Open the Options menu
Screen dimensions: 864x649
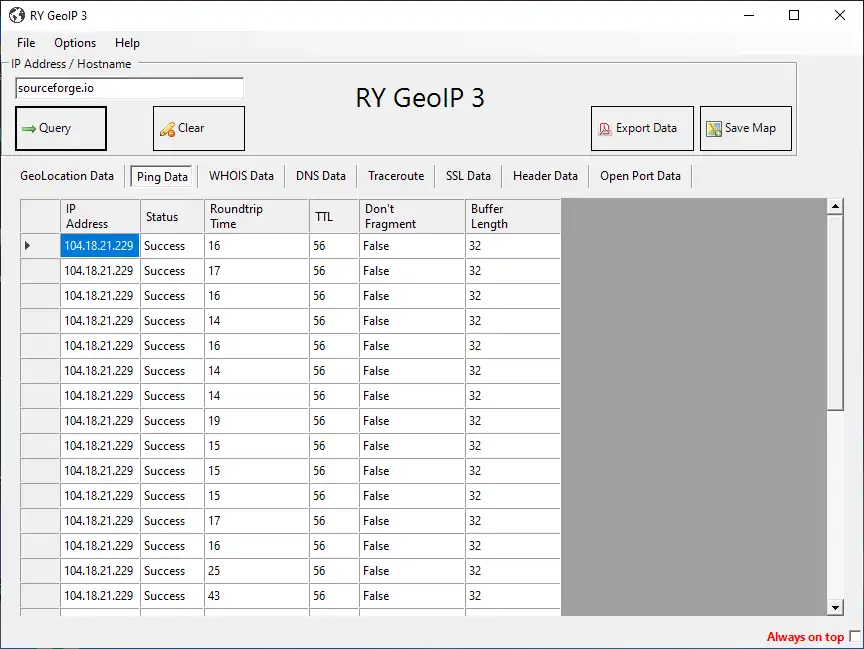coord(75,43)
